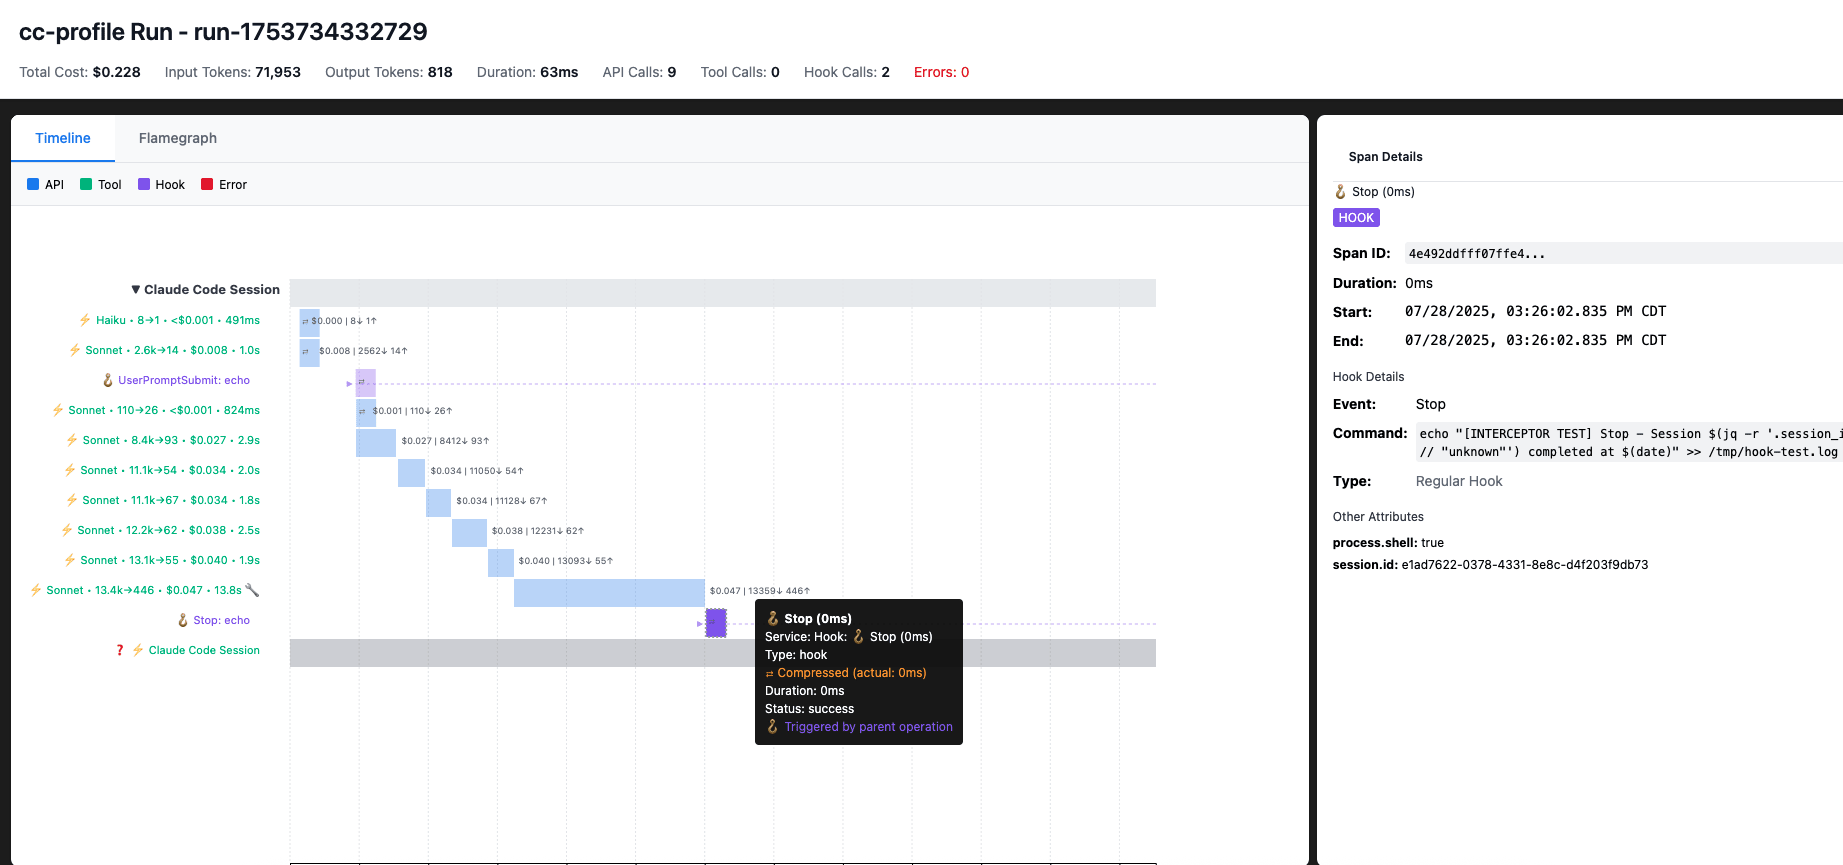Click the blue API legend swatch
The width and height of the screenshot is (1843, 865).
pos(33,184)
